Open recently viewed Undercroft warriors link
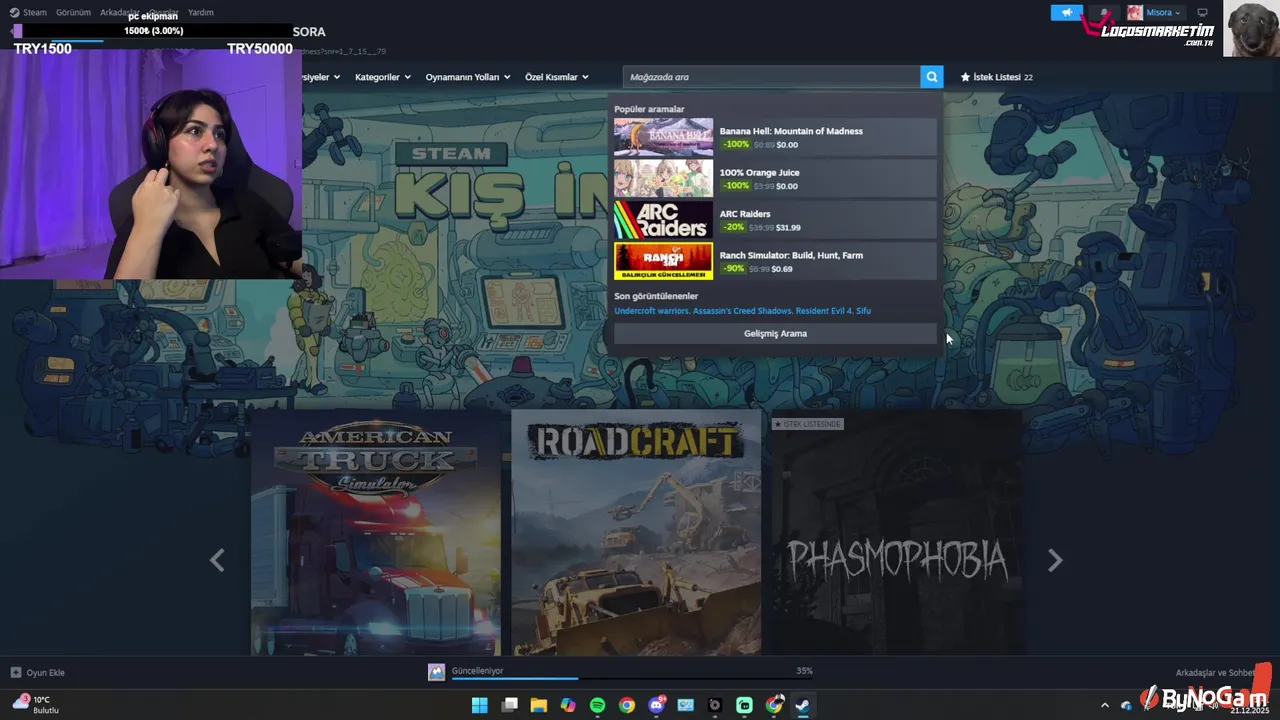This screenshot has height=720, width=1280. click(651, 311)
